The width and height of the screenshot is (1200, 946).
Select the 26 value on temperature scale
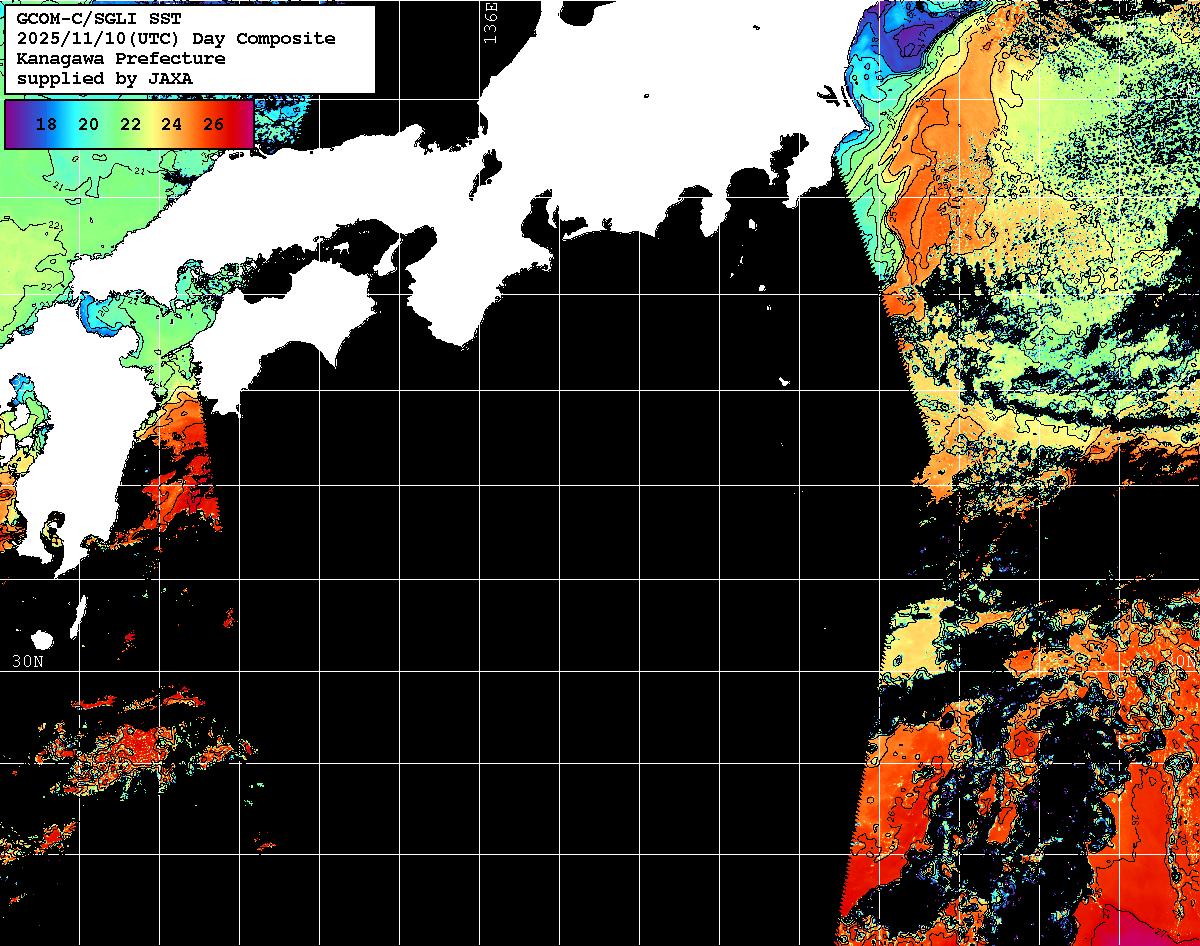(213, 125)
